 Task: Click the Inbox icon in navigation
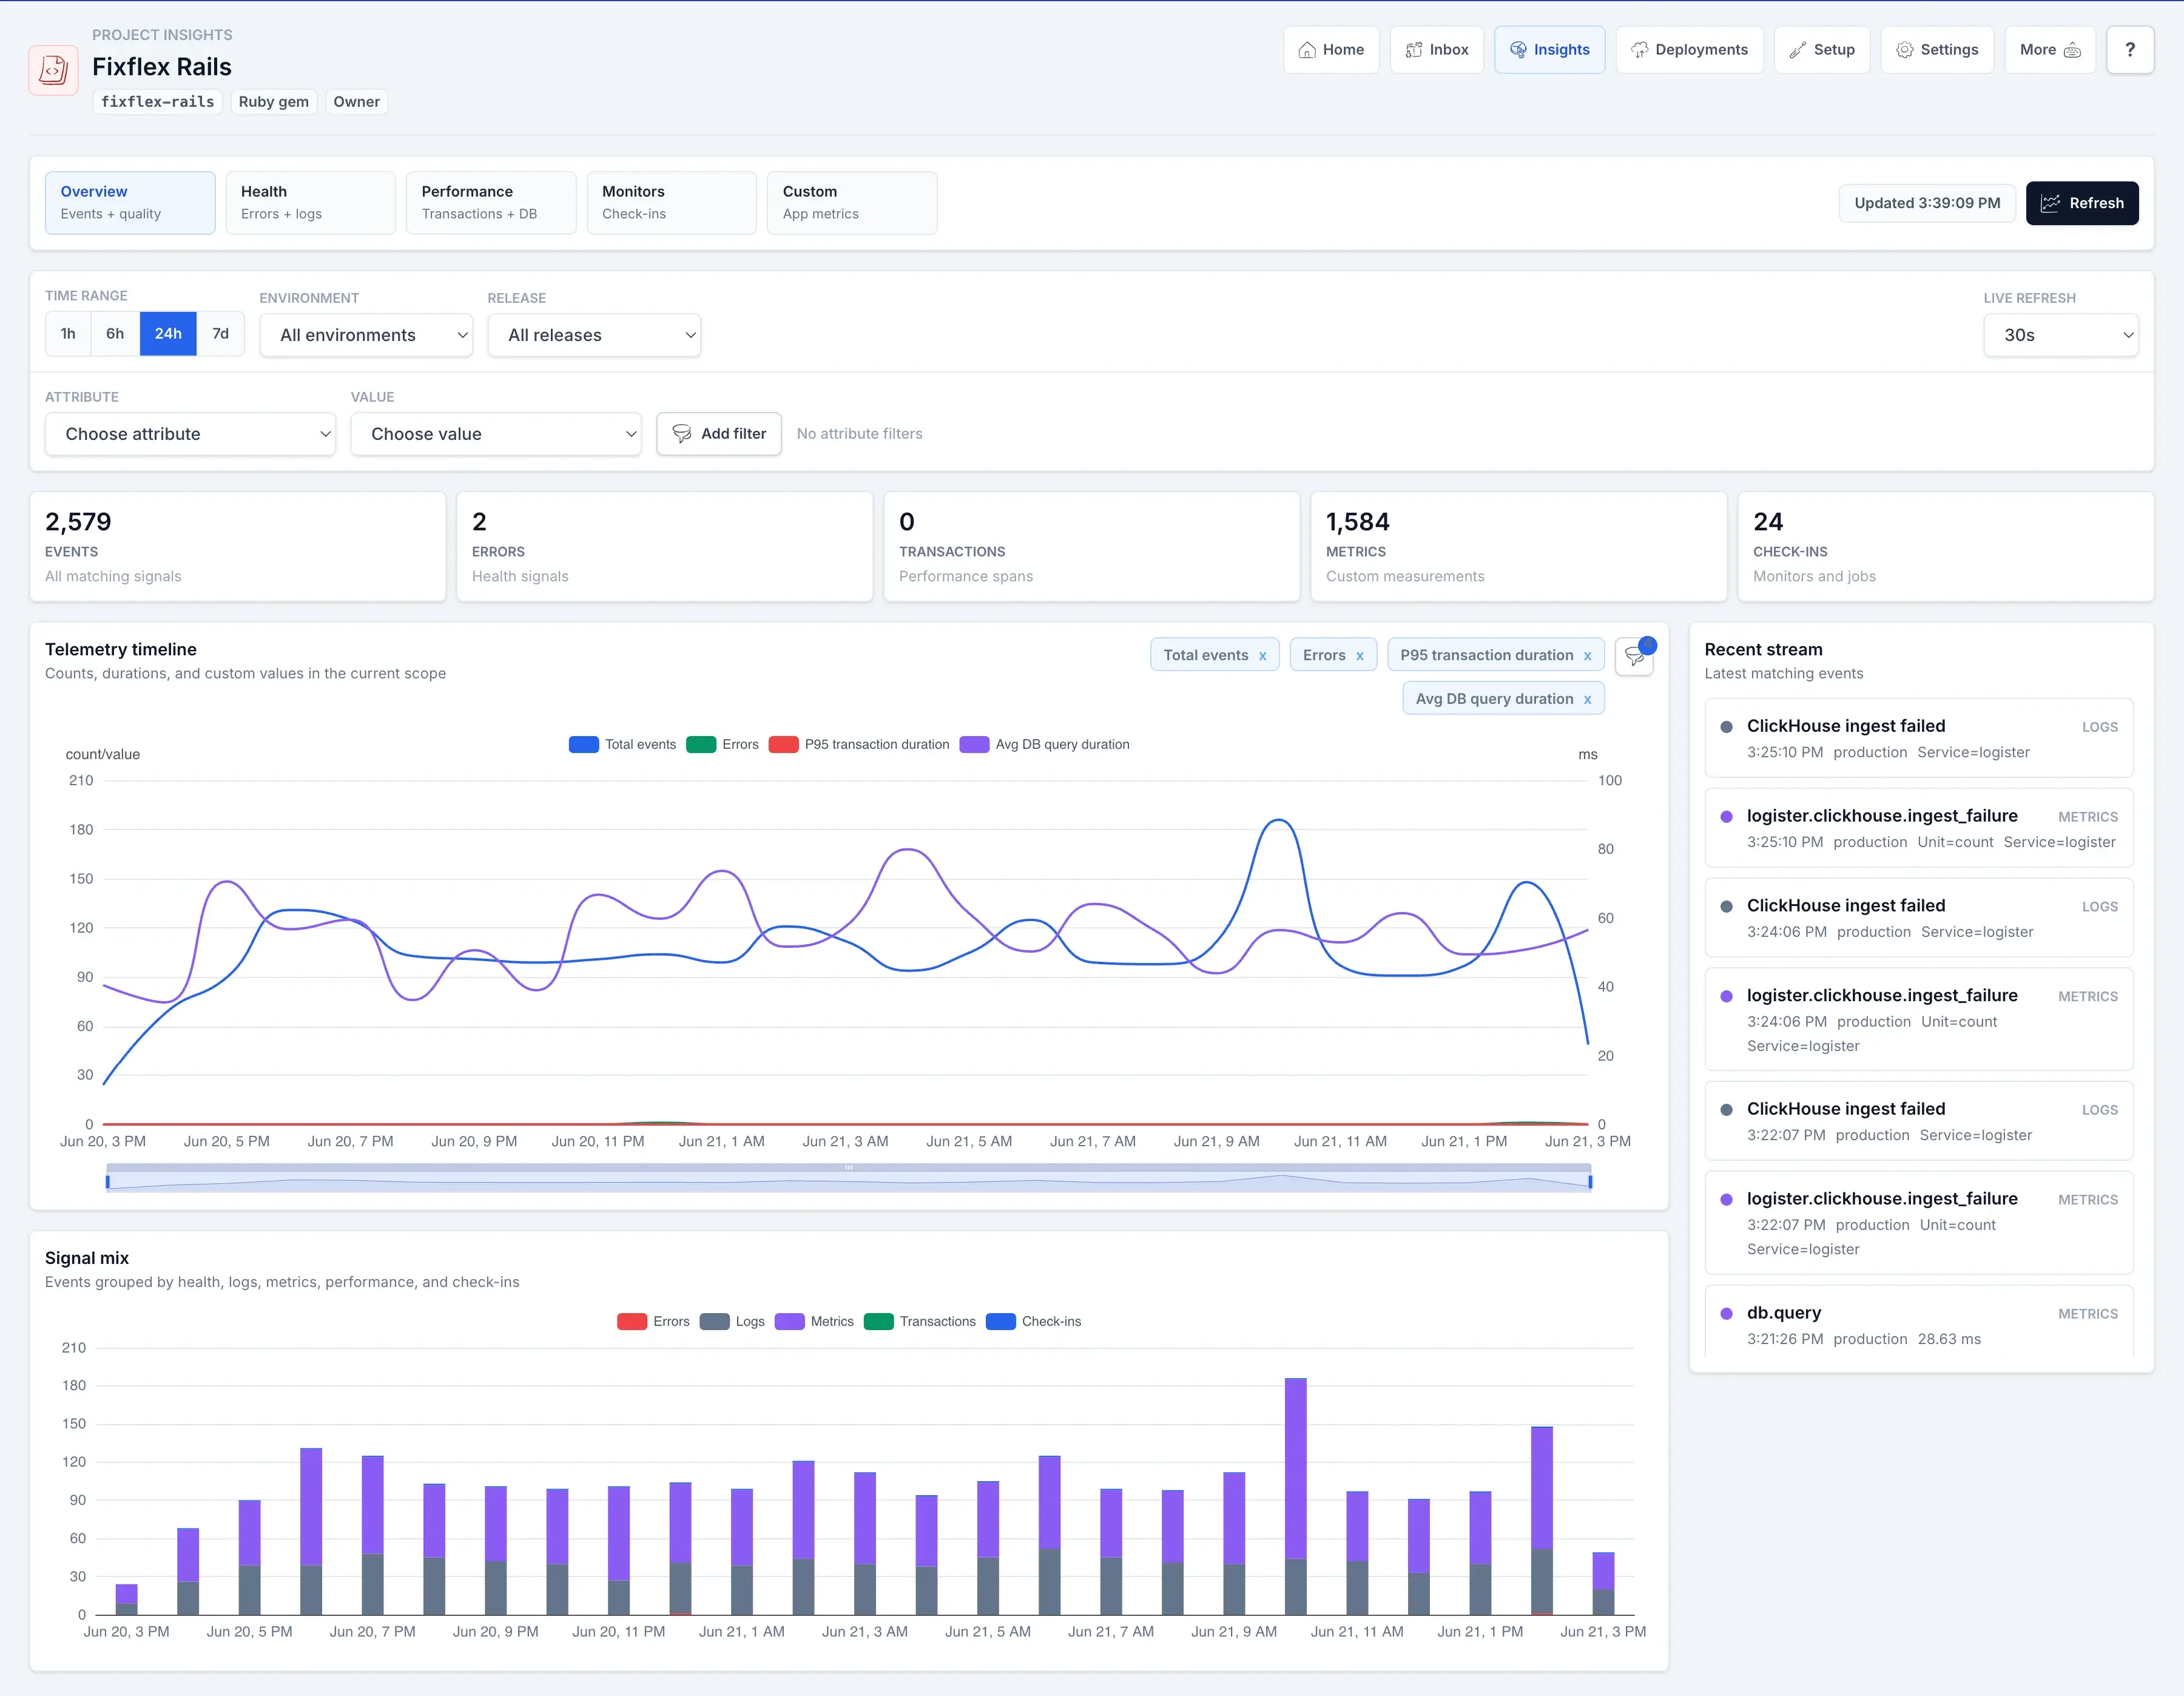click(x=1413, y=50)
